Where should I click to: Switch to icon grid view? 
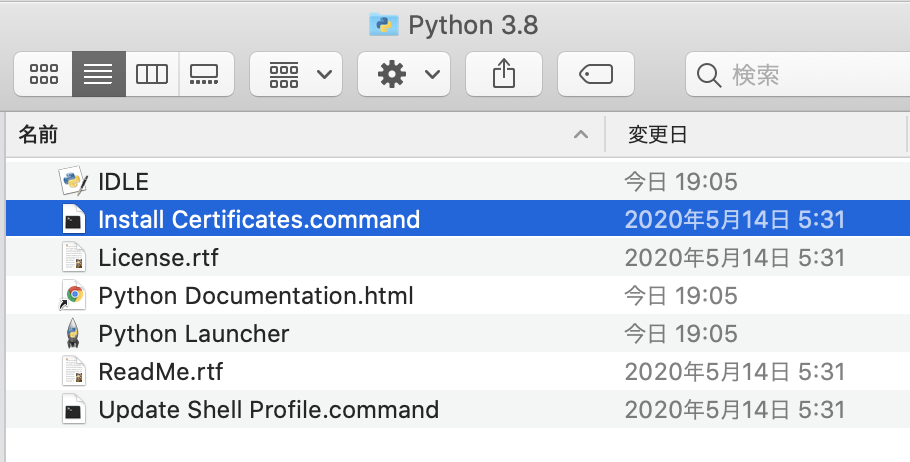click(44, 74)
